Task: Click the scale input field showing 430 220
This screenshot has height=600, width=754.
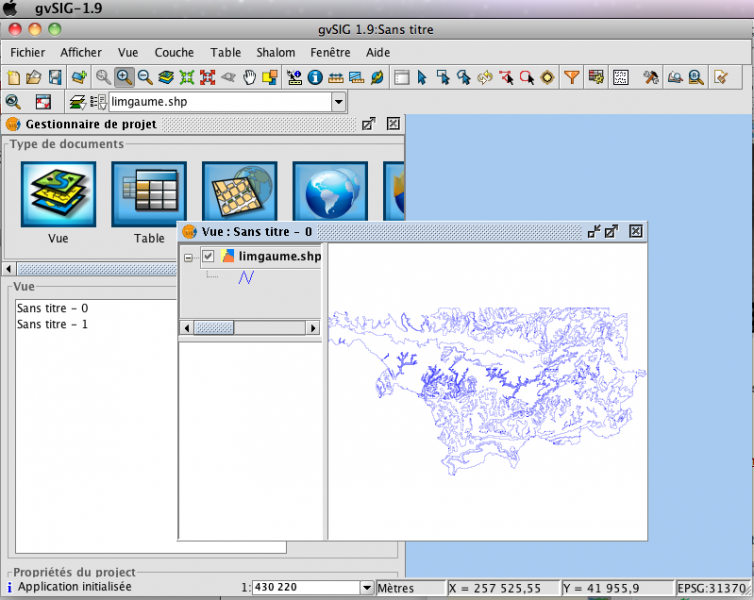Action: tap(304, 588)
